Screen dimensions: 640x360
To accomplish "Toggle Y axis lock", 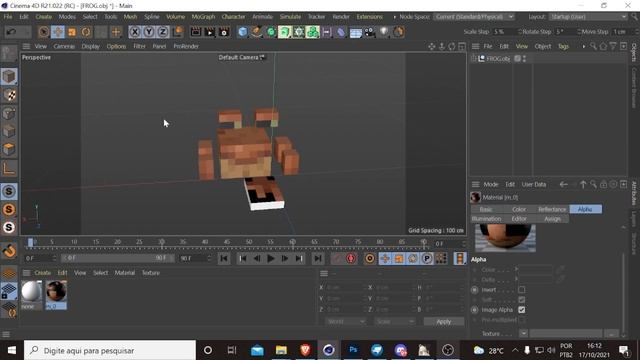I will [x=149, y=32].
